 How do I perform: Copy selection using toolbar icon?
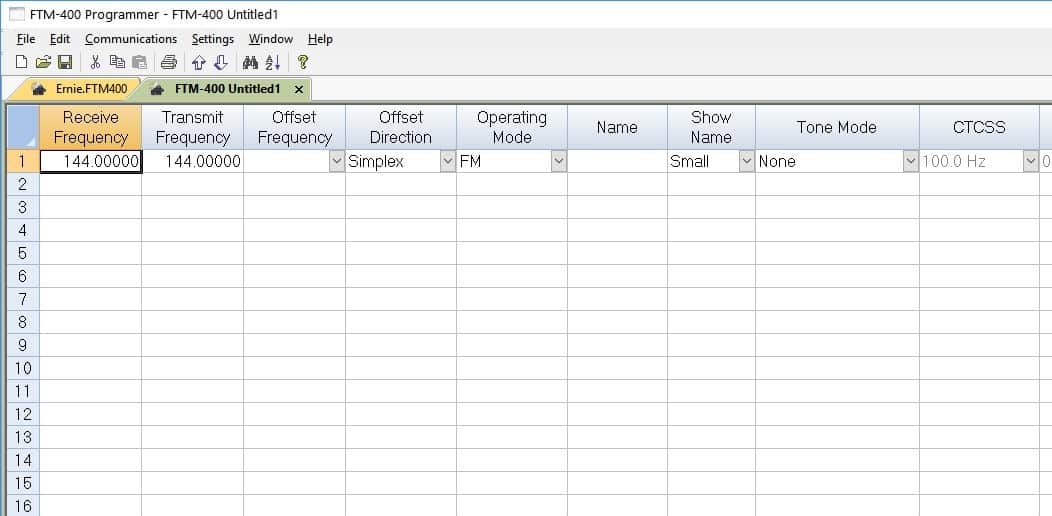coord(117,62)
